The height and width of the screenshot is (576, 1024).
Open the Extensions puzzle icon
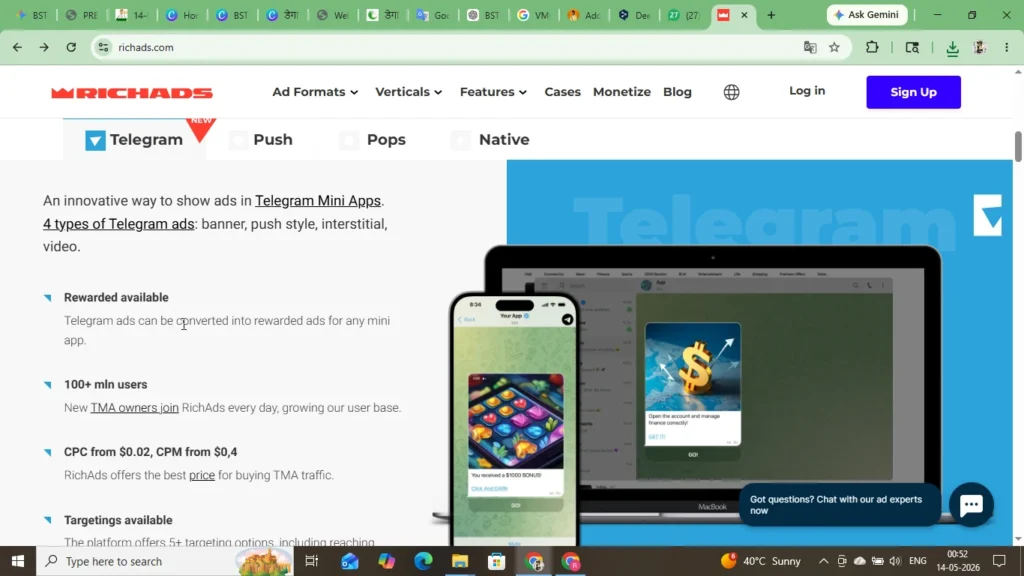[x=872, y=47]
